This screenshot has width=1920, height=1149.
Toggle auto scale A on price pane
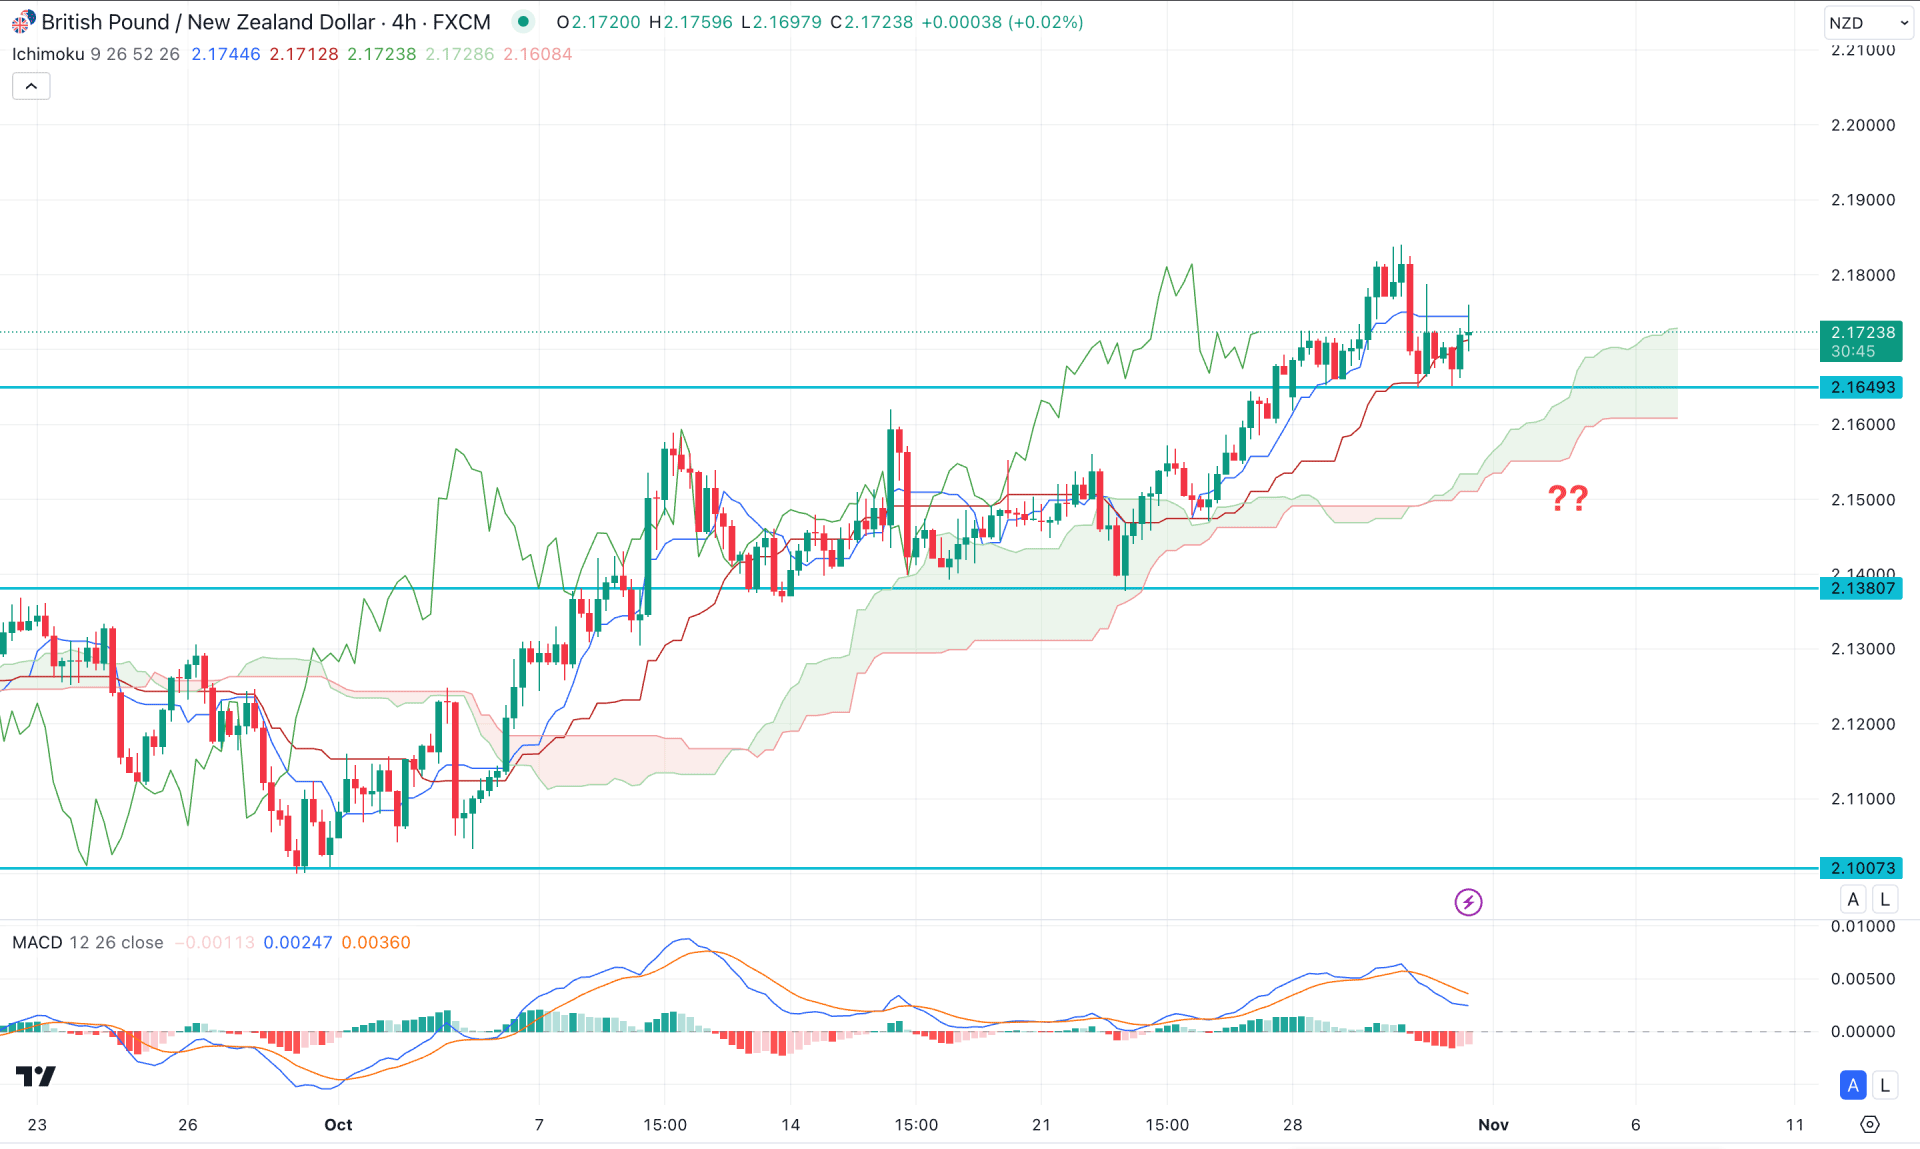[1853, 899]
